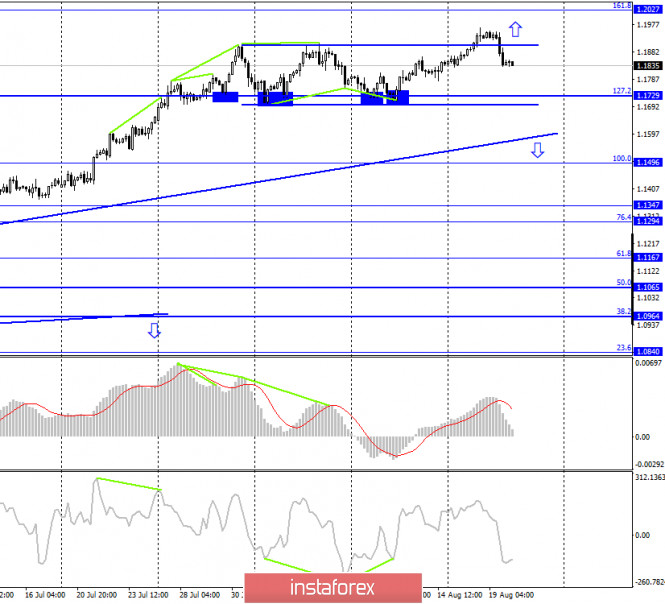Click the current price label 1.1835
The image size is (665, 604).
pyautogui.click(x=647, y=65)
